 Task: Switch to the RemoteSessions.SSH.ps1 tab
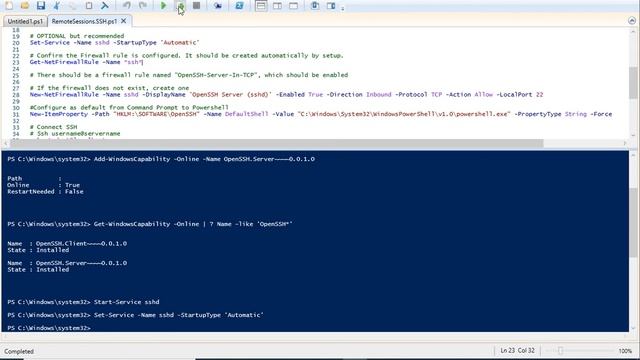84,21
